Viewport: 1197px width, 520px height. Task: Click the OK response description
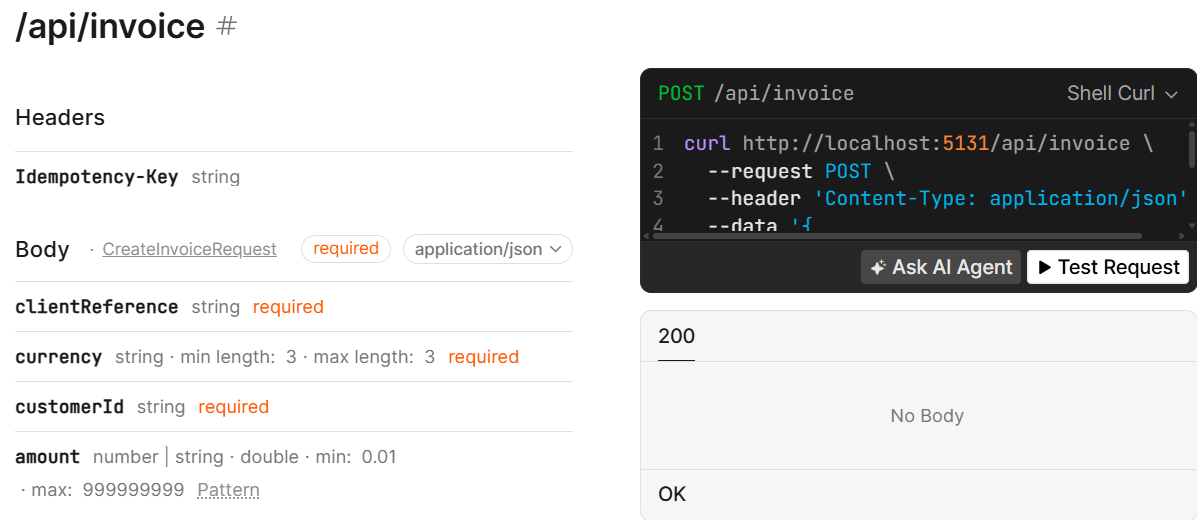[x=673, y=494]
